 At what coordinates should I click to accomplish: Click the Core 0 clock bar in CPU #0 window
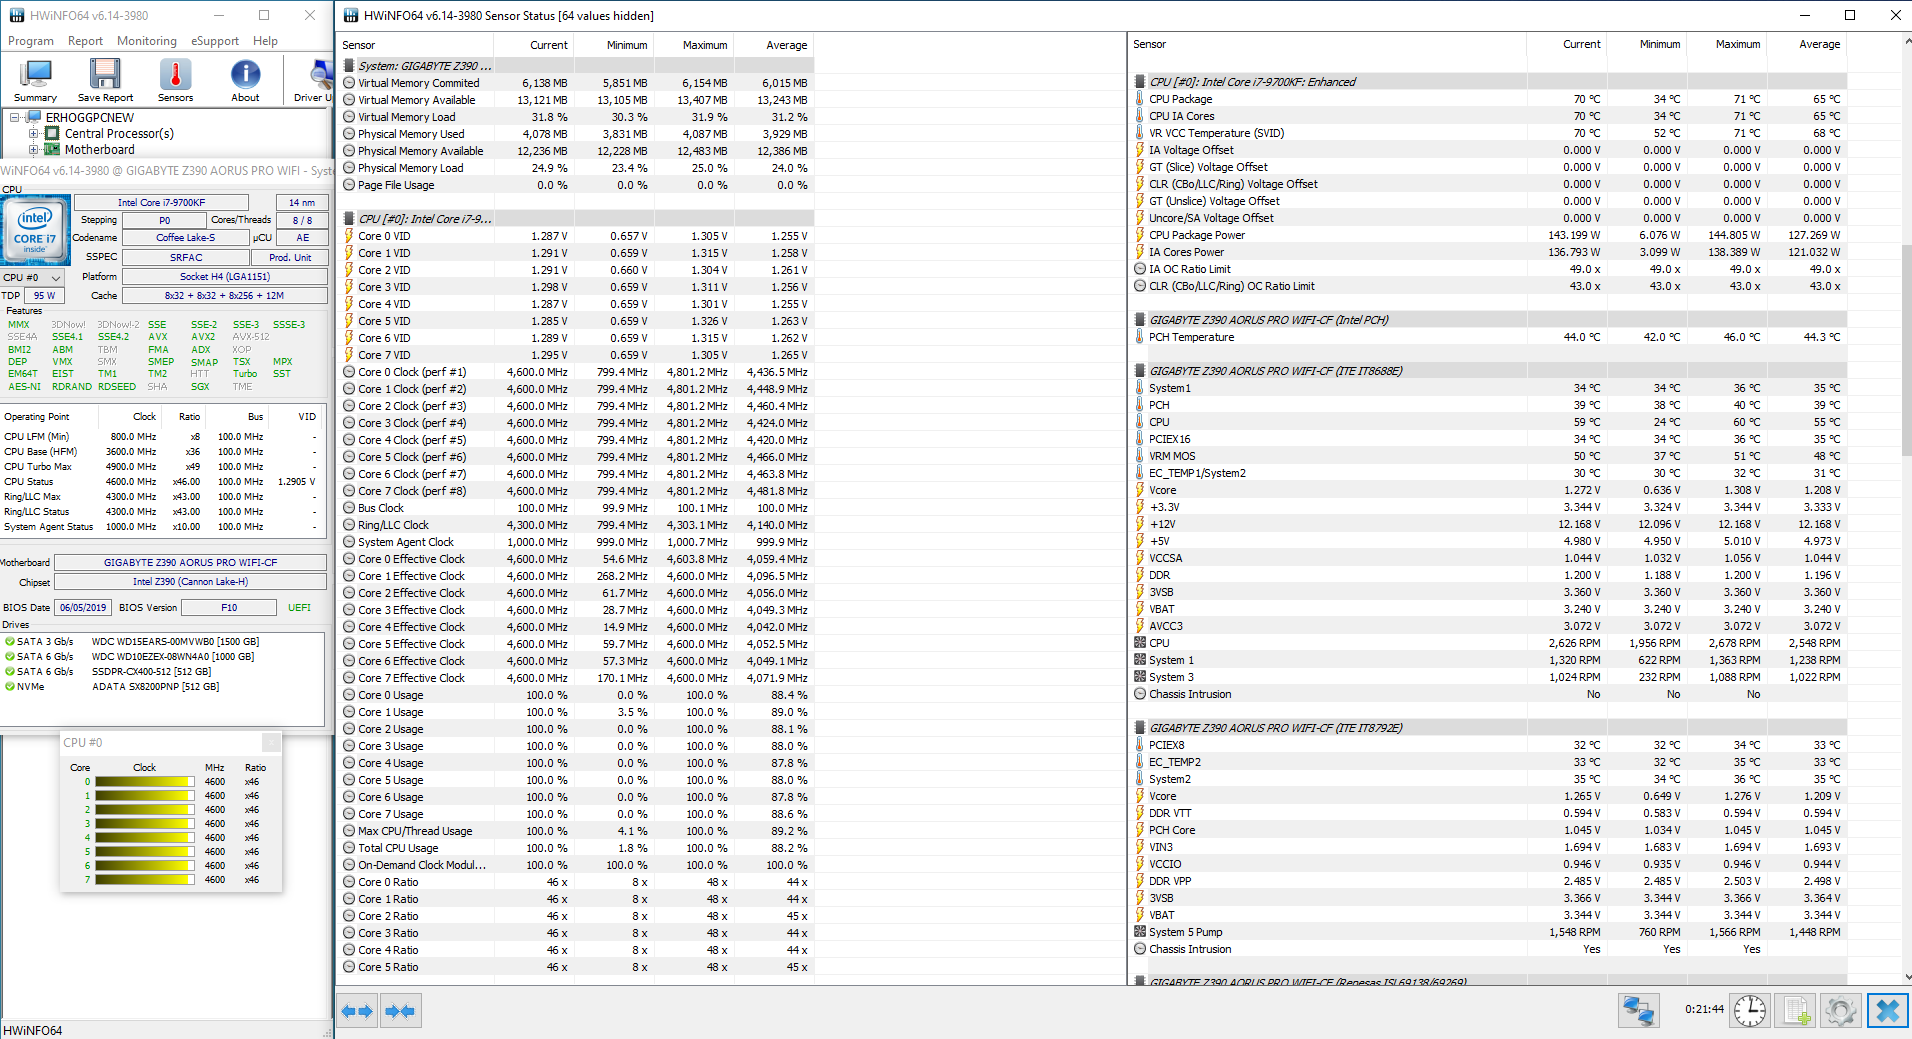click(144, 782)
